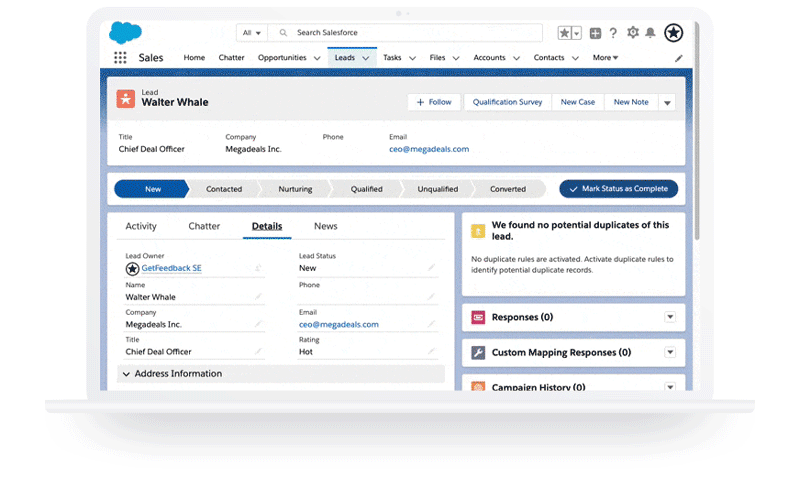Edit the Phone field pencil icon
Screen dimensions: 800x494
pyautogui.click(x=432, y=297)
